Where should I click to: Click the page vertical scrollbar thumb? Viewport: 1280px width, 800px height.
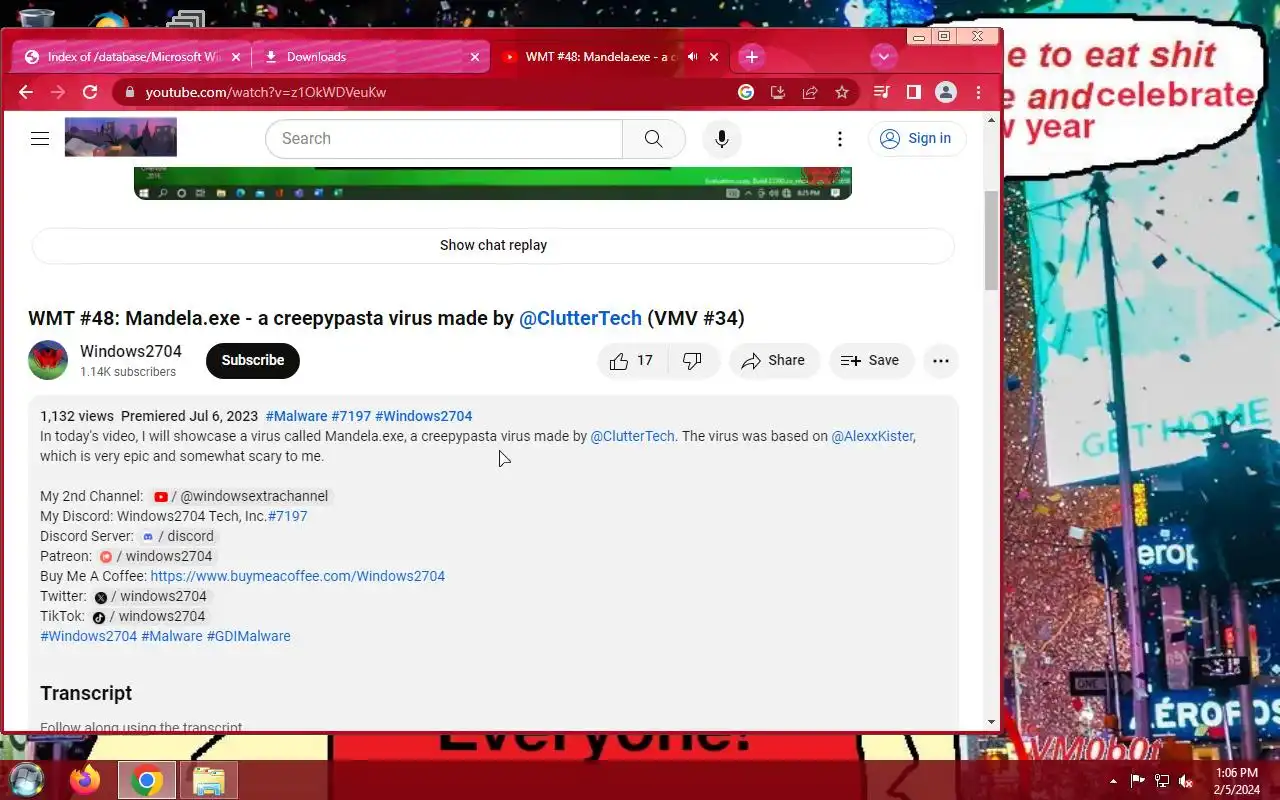click(992, 240)
